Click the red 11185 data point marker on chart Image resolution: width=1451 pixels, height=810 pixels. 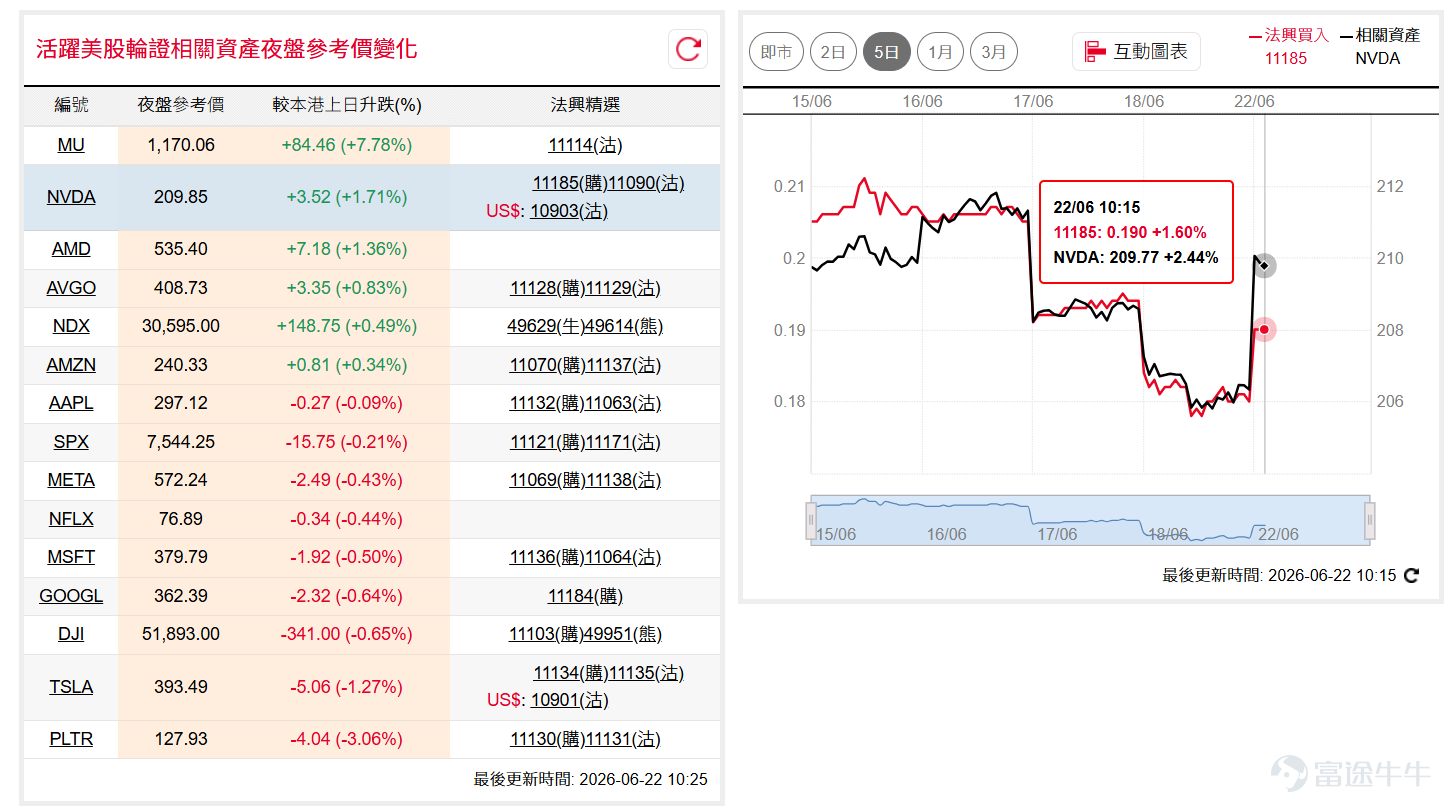1265,329
